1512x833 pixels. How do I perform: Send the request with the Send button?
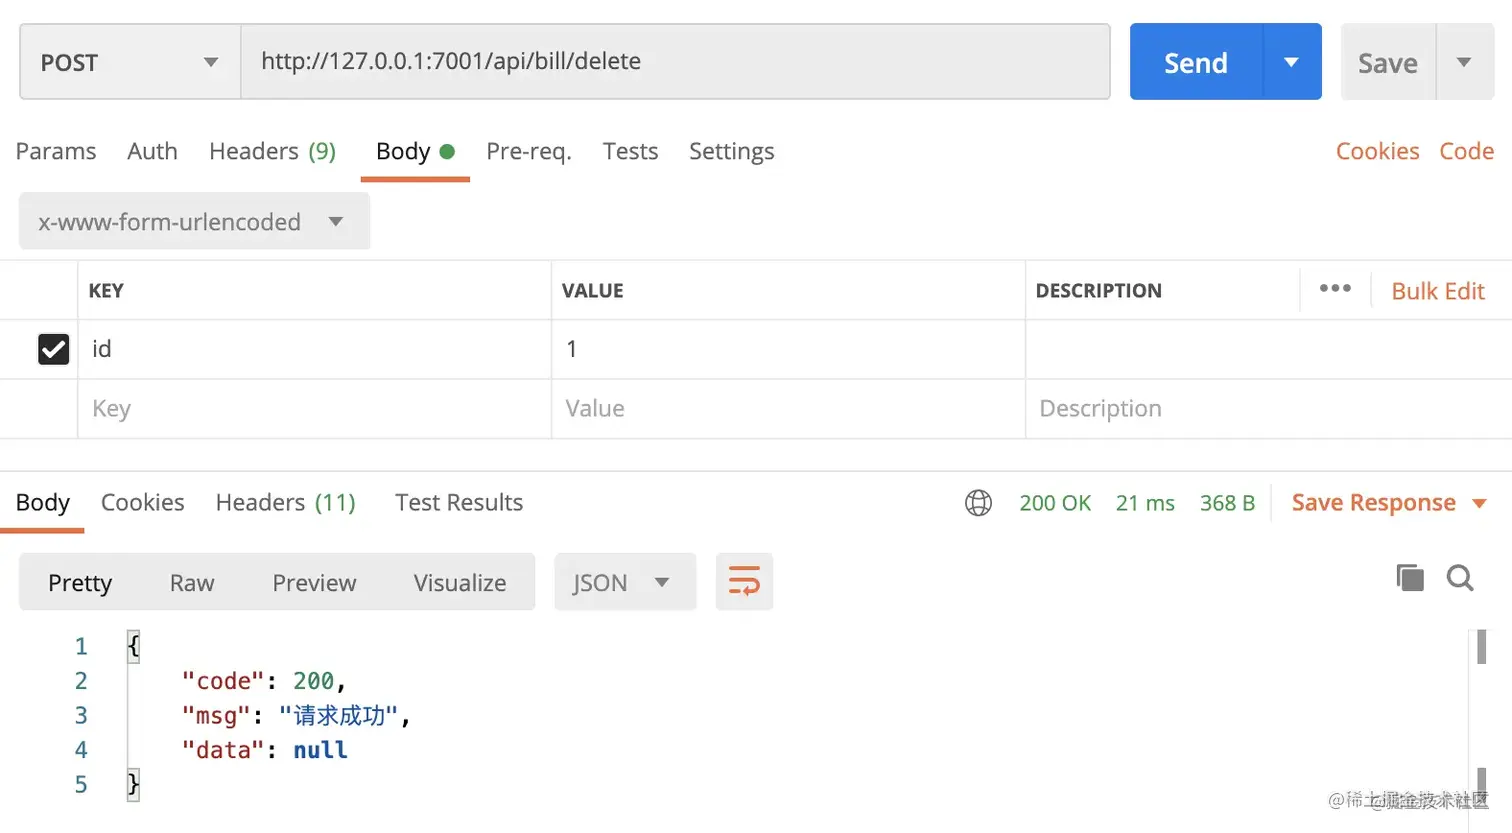click(x=1196, y=62)
